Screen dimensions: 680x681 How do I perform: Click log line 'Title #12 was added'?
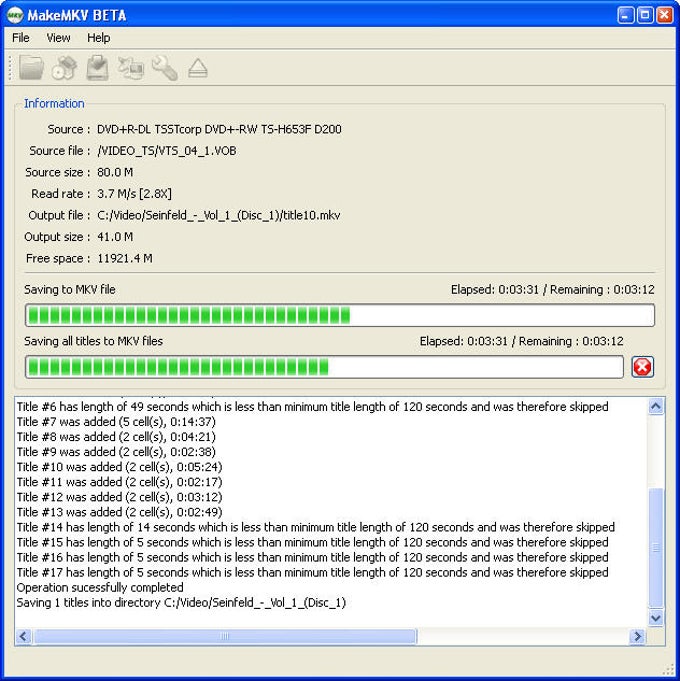(119, 497)
